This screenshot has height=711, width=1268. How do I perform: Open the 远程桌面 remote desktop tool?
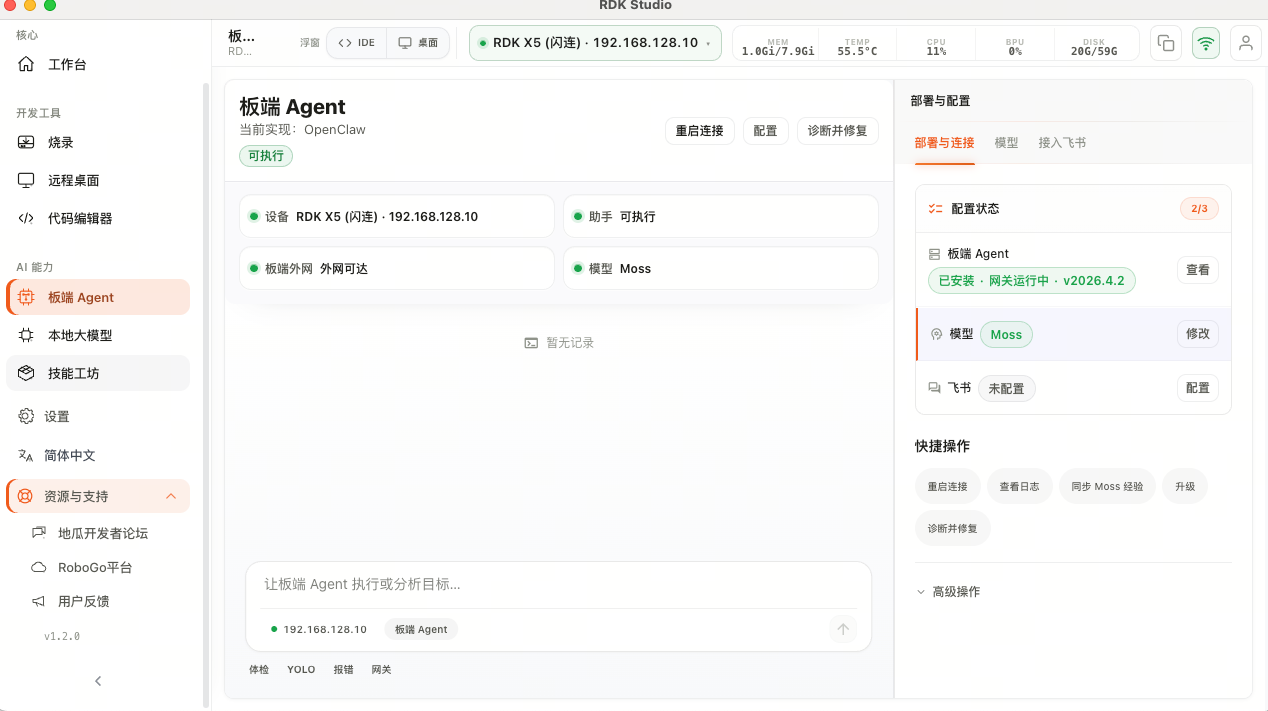click(x=98, y=180)
